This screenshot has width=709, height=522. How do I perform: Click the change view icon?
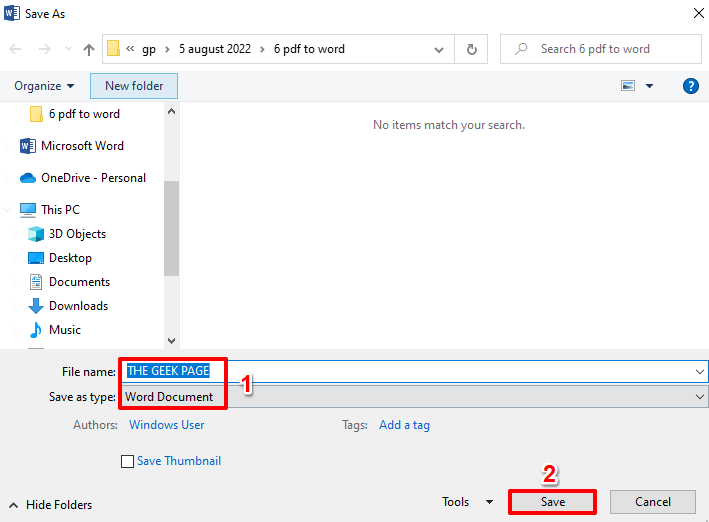[x=629, y=86]
